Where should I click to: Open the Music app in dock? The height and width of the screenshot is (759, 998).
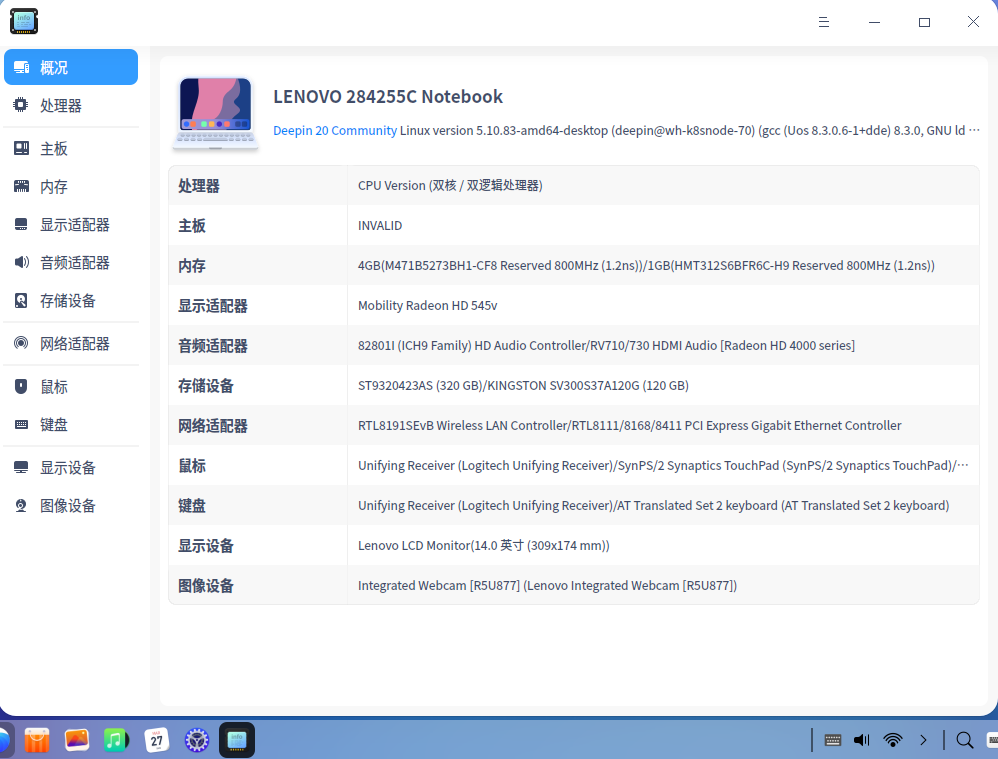(x=116, y=740)
